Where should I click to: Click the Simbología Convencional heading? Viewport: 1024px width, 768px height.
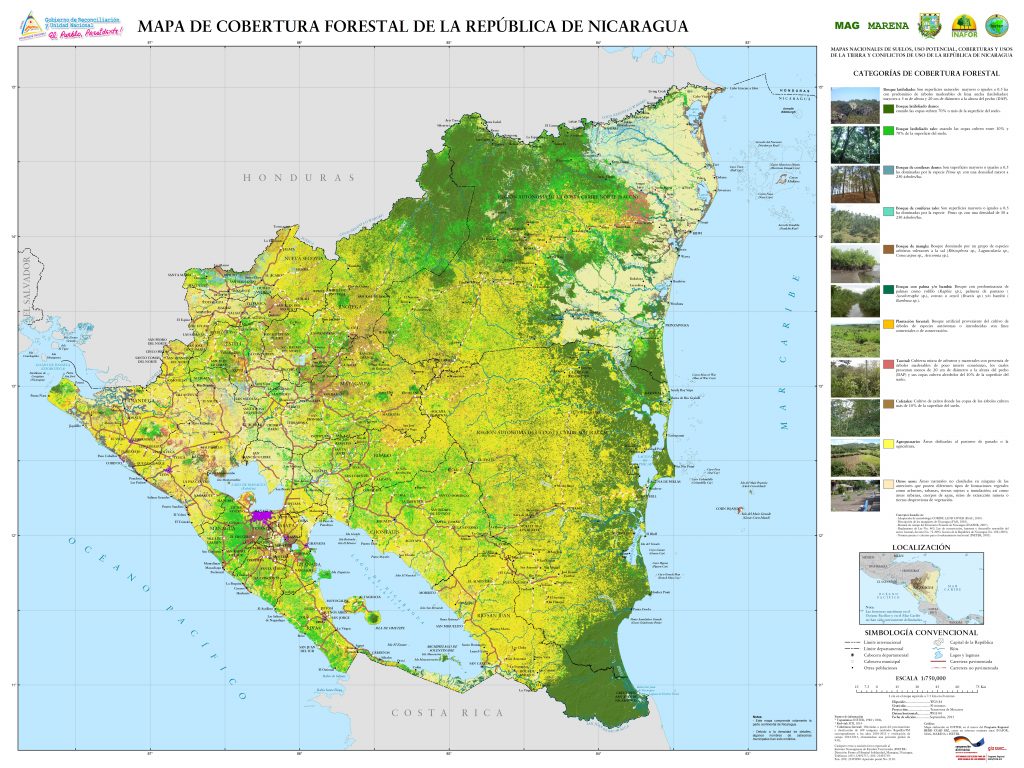point(920,633)
